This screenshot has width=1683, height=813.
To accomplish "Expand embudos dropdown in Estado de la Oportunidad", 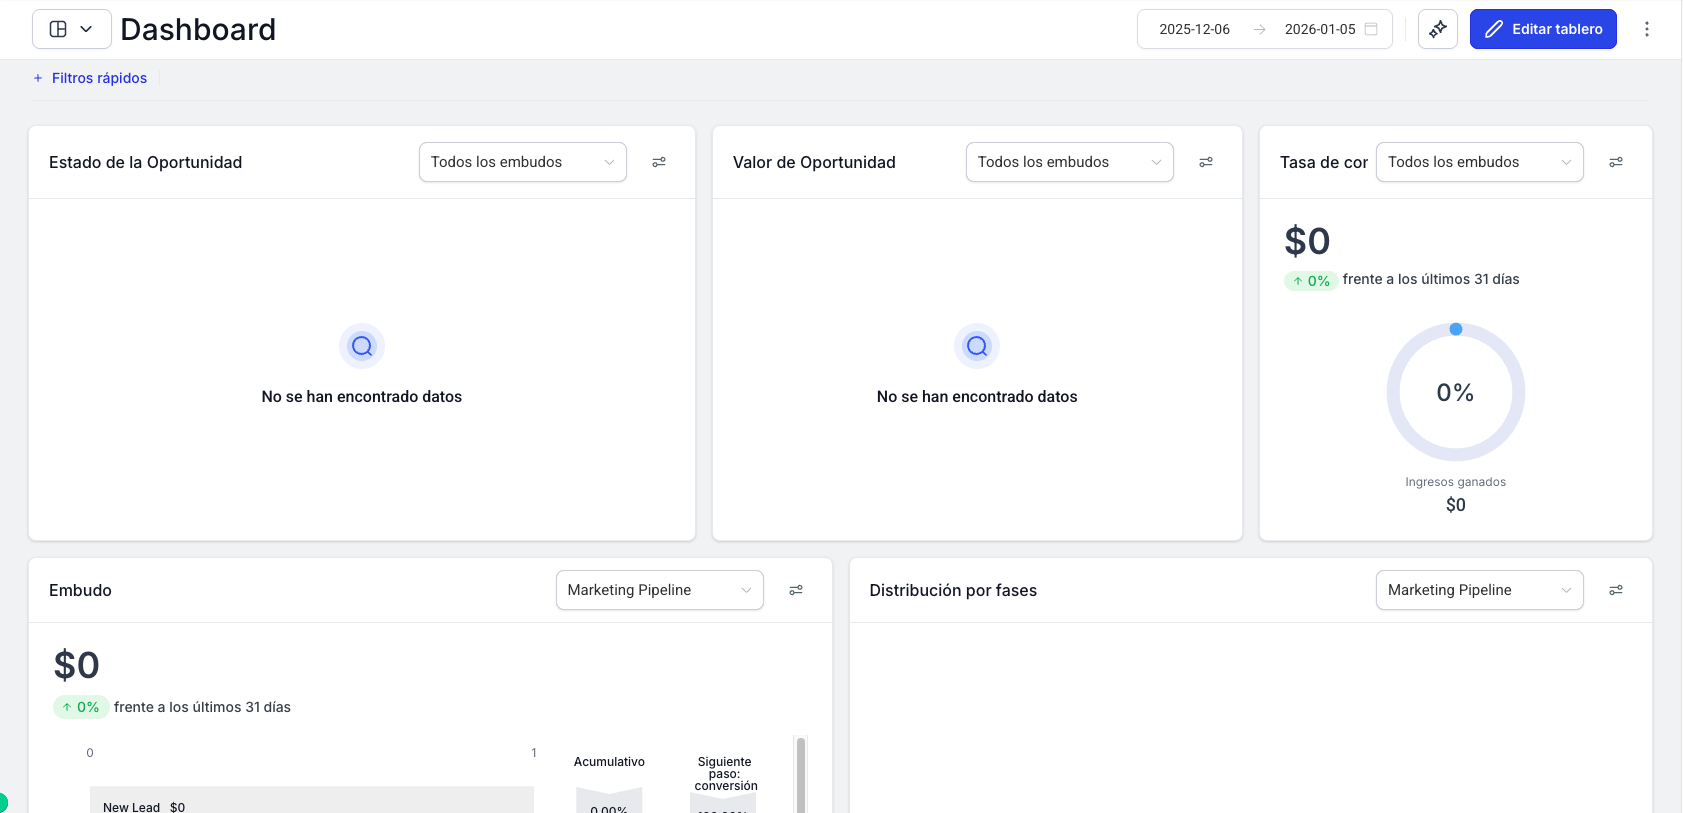I will 522,162.
